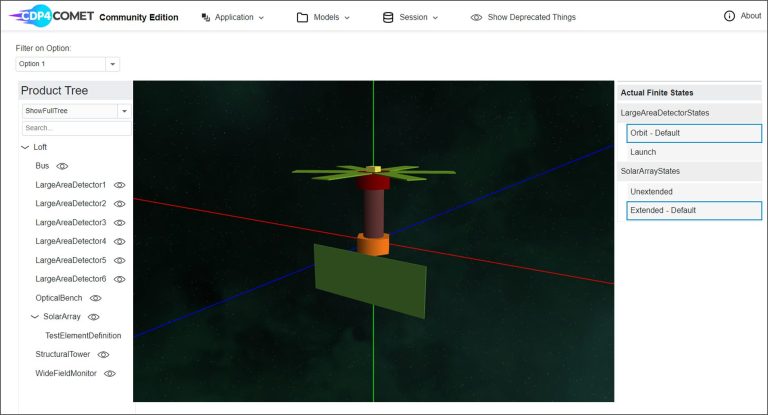The height and width of the screenshot is (415, 768).
Task: Toggle visibility of LargeAreaDetector4
Action: pos(120,241)
